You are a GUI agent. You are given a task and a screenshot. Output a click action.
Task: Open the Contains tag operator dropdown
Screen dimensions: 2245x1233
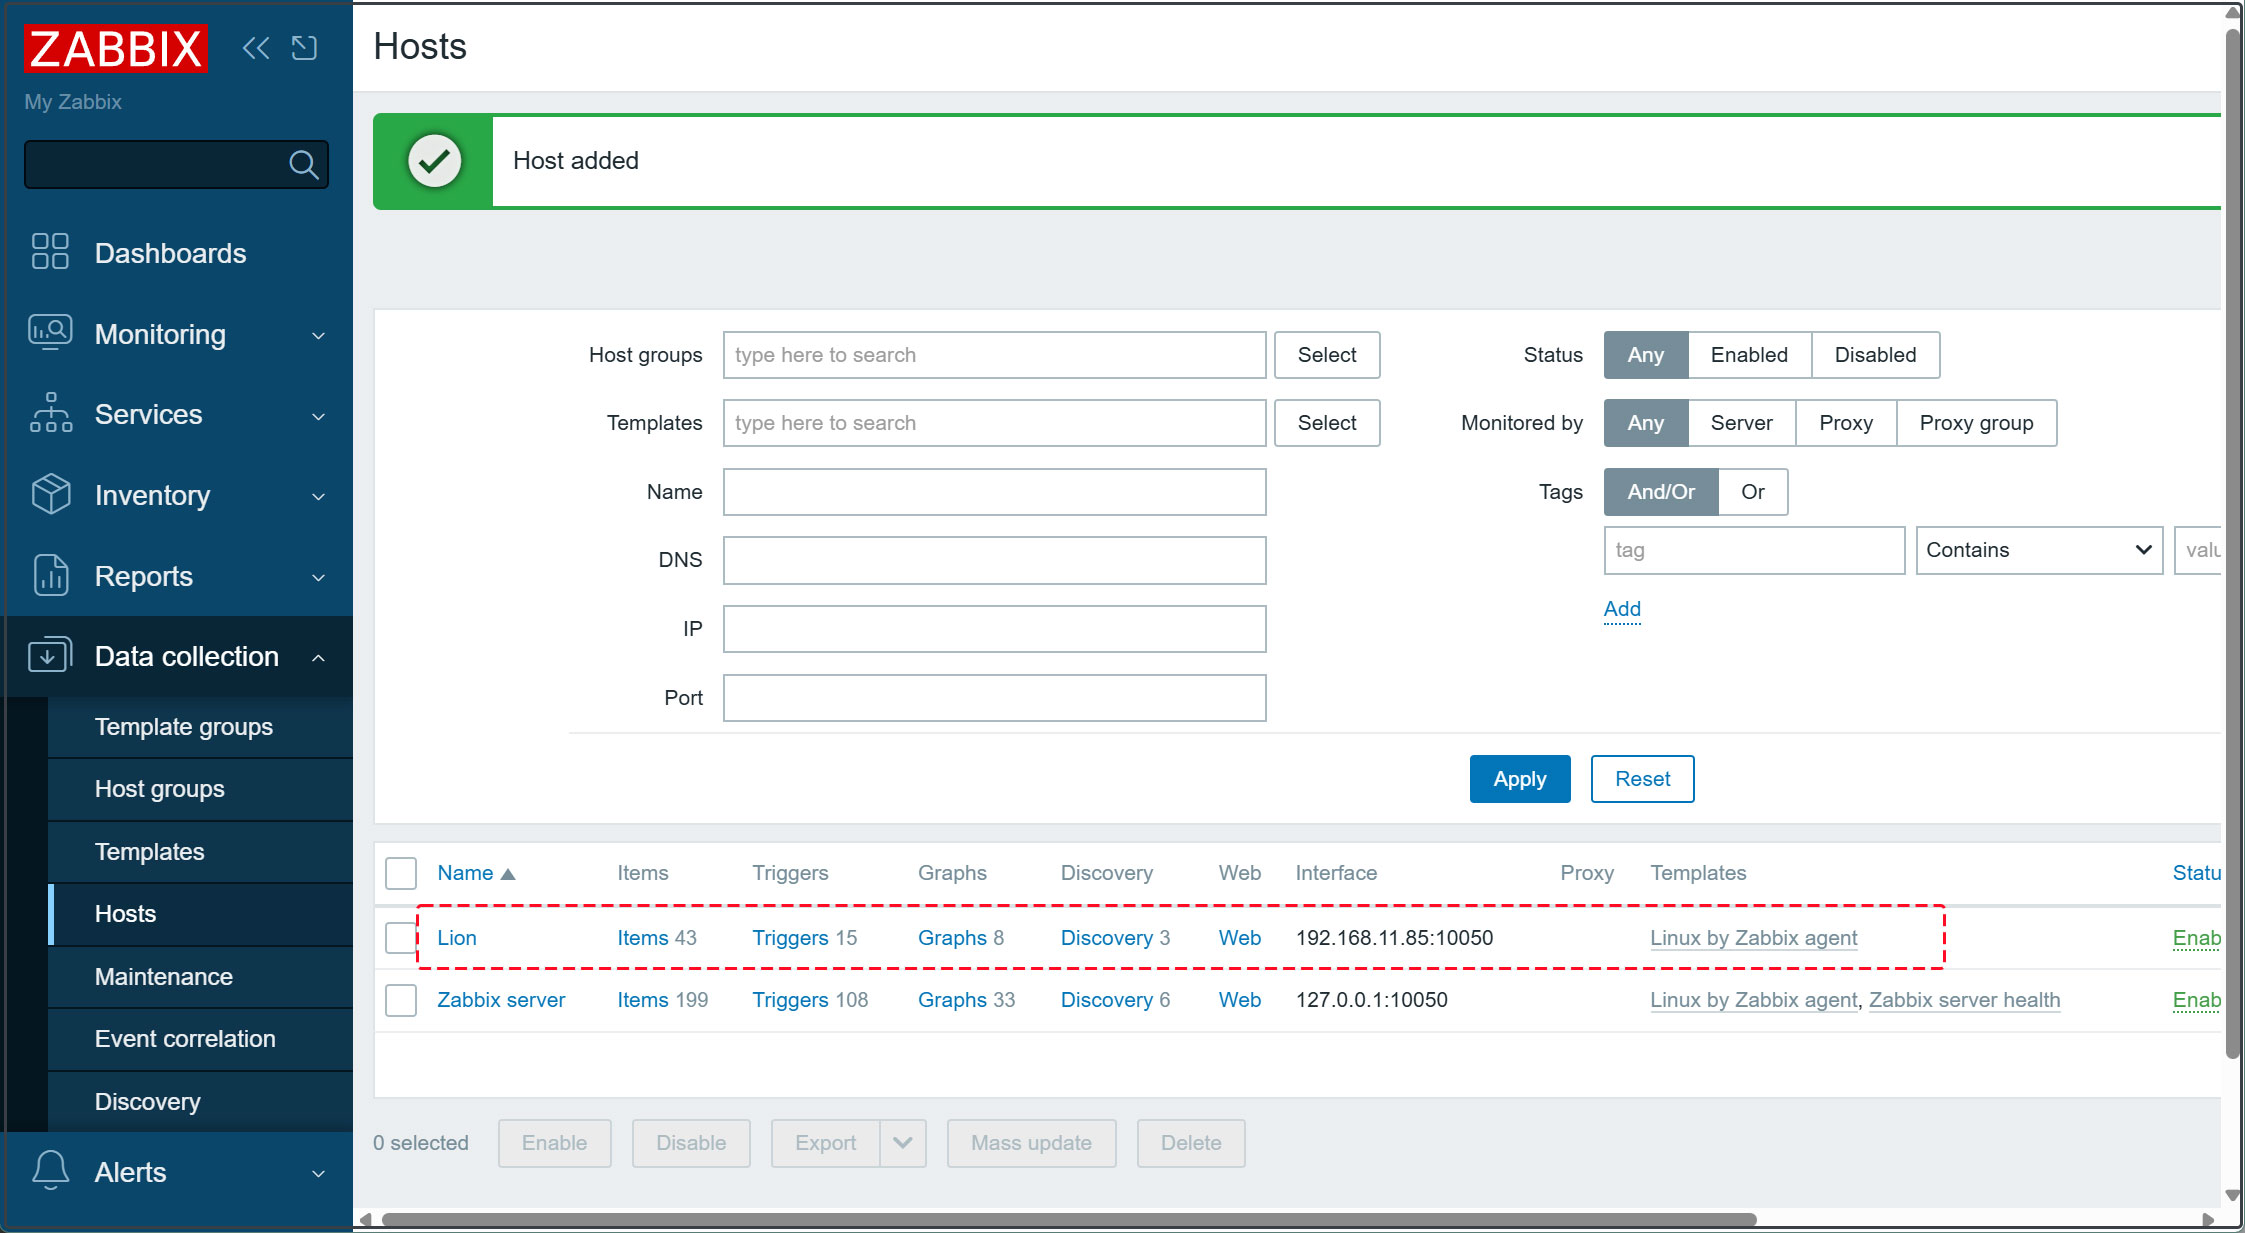pos(2038,550)
